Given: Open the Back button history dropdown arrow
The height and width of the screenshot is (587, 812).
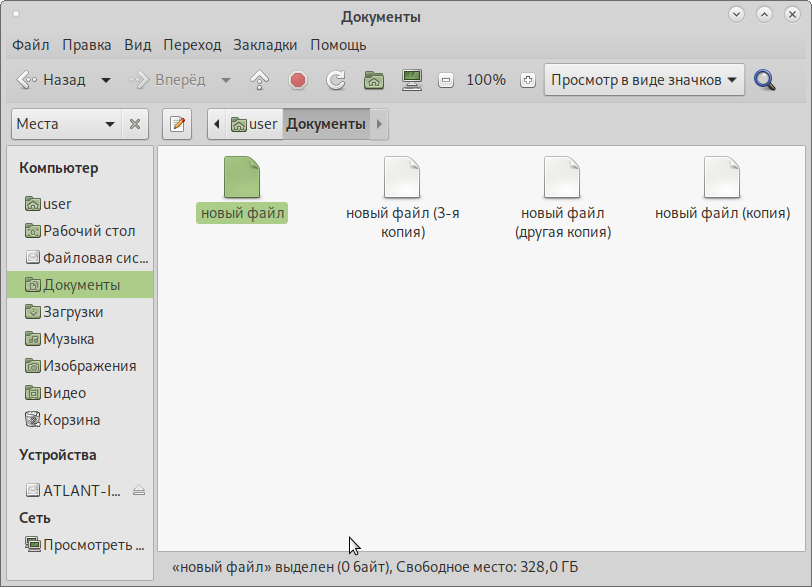Looking at the screenshot, I should (106, 80).
